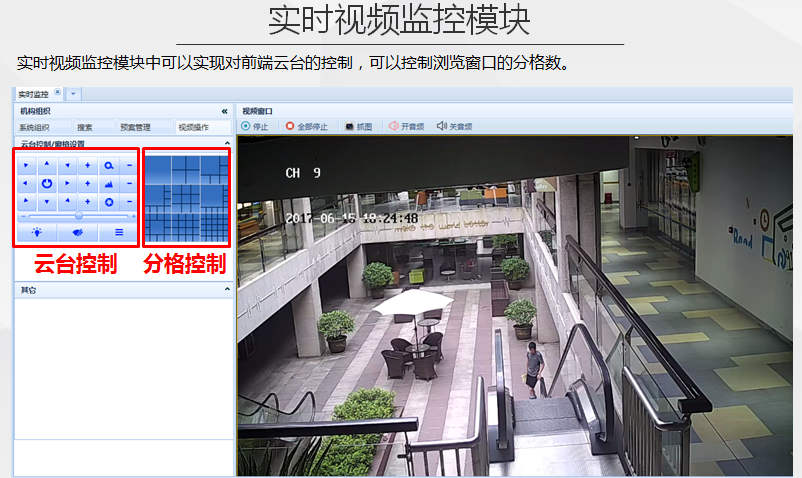Open the tab list dropdown arrow
This screenshot has height=478, width=802.
pyautogui.click(x=74, y=93)
